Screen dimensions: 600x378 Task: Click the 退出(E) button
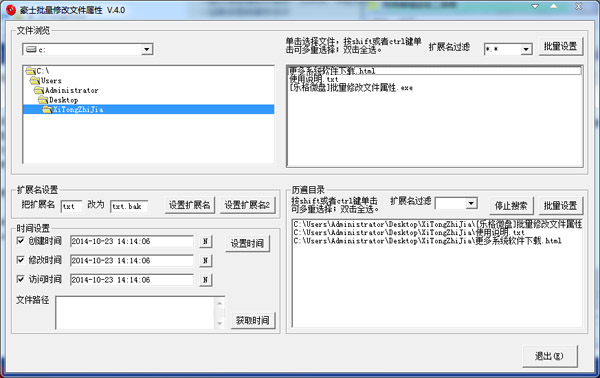point(549,356)
